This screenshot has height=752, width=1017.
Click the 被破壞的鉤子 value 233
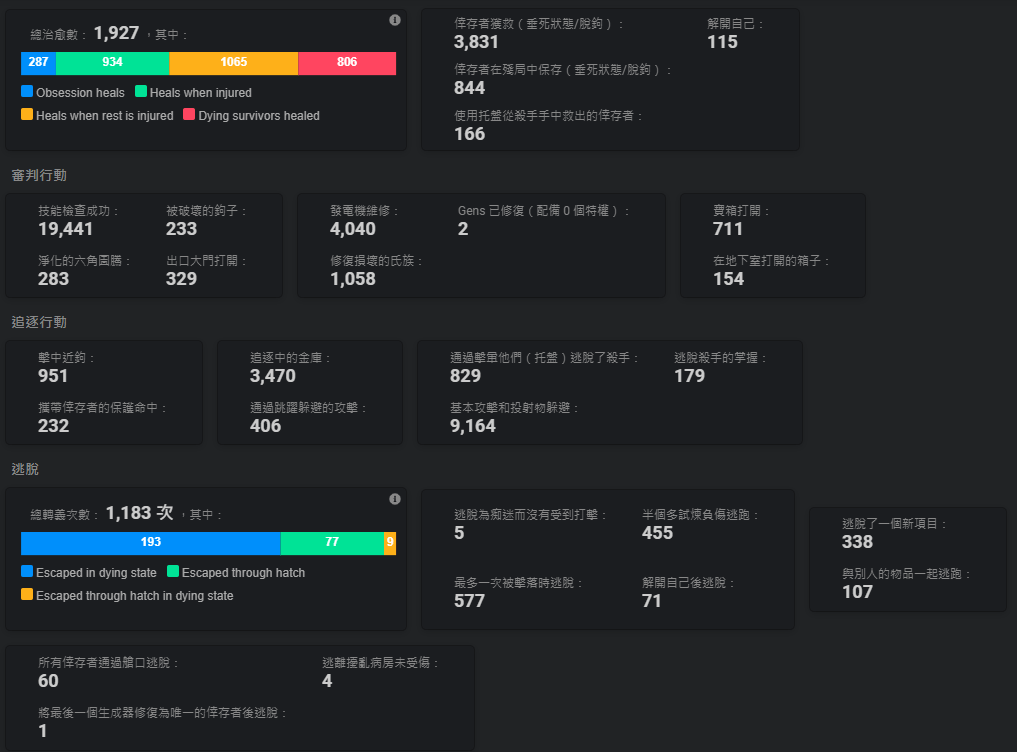point(182,229)
